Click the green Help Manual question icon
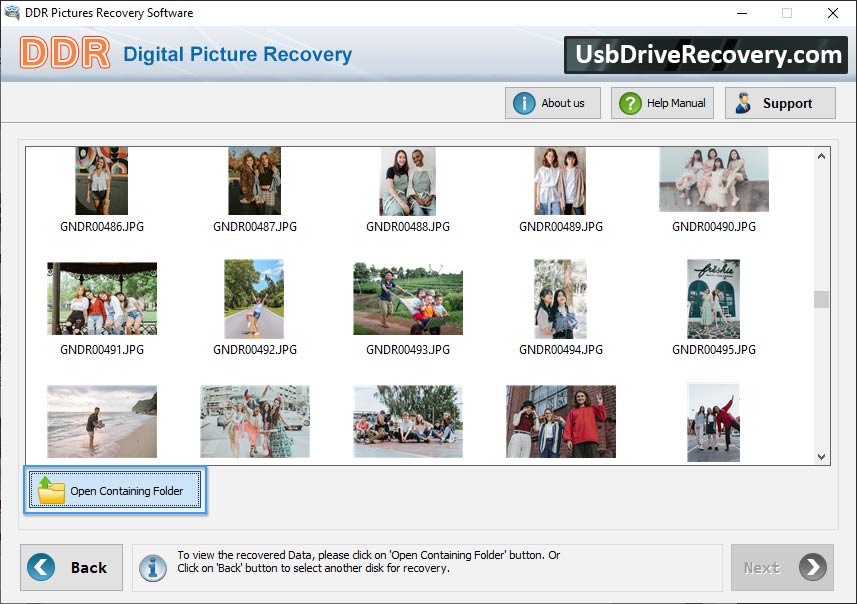This screenshot has height=604, width=857. (630, 103)
